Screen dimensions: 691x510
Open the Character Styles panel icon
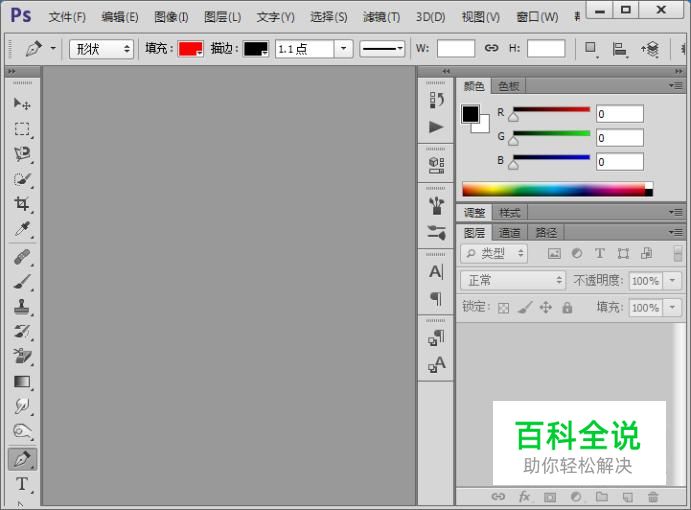pos(436,365)
